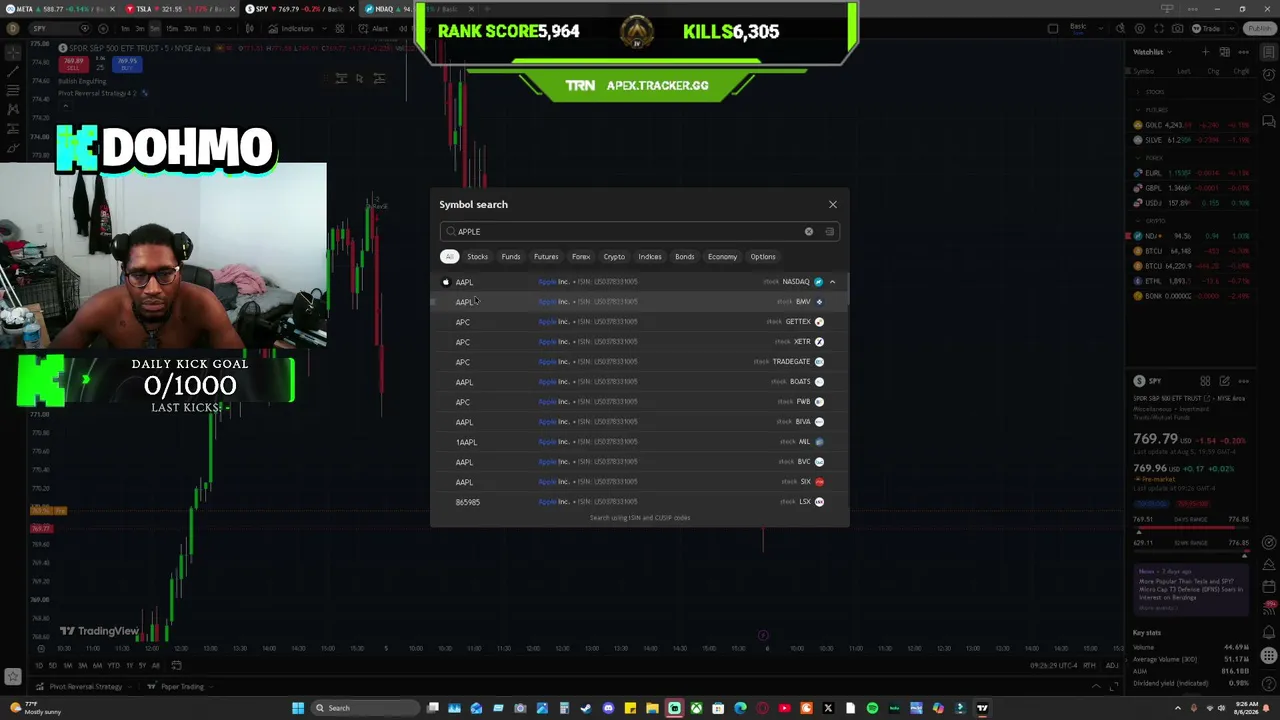Select the SILVER watchlist row

tap(1190, 140)
